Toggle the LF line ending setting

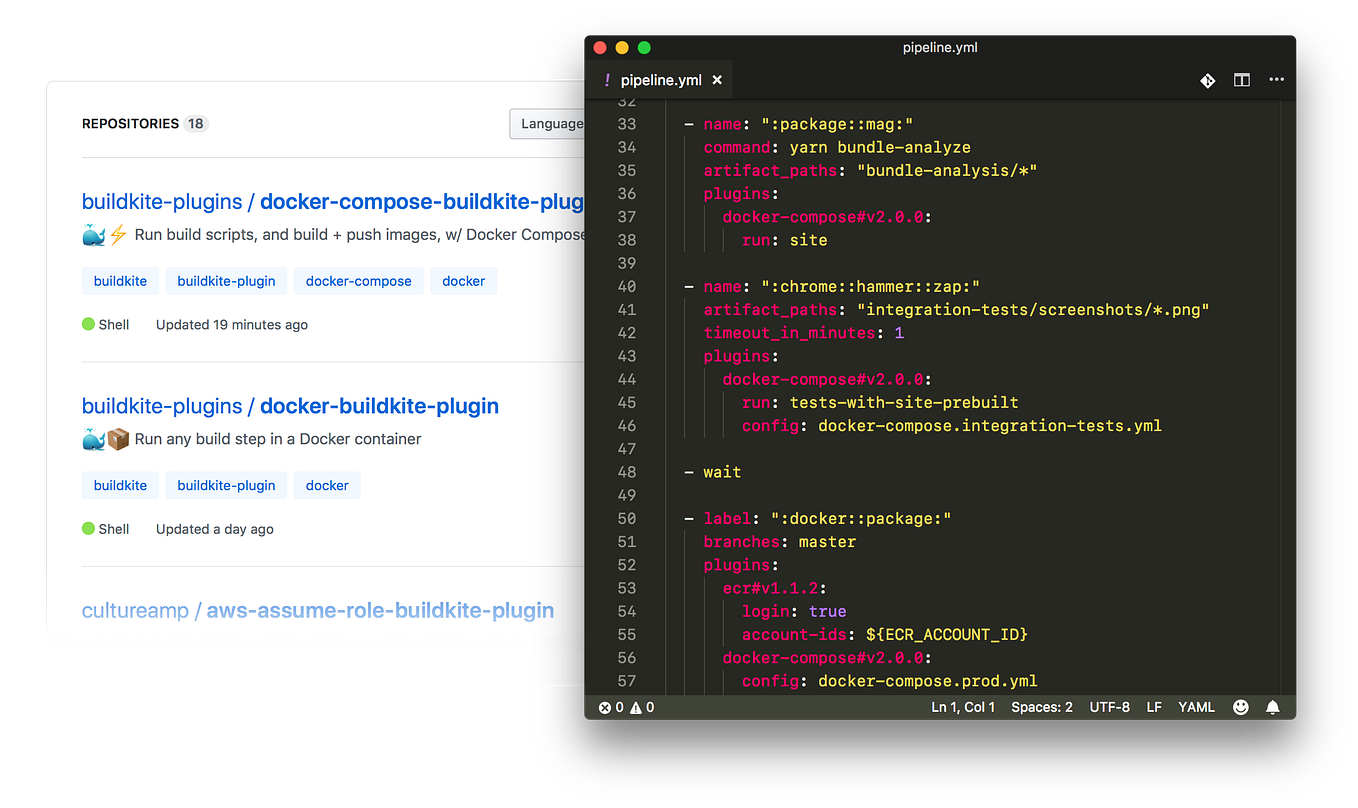(x=1154, y=707)
